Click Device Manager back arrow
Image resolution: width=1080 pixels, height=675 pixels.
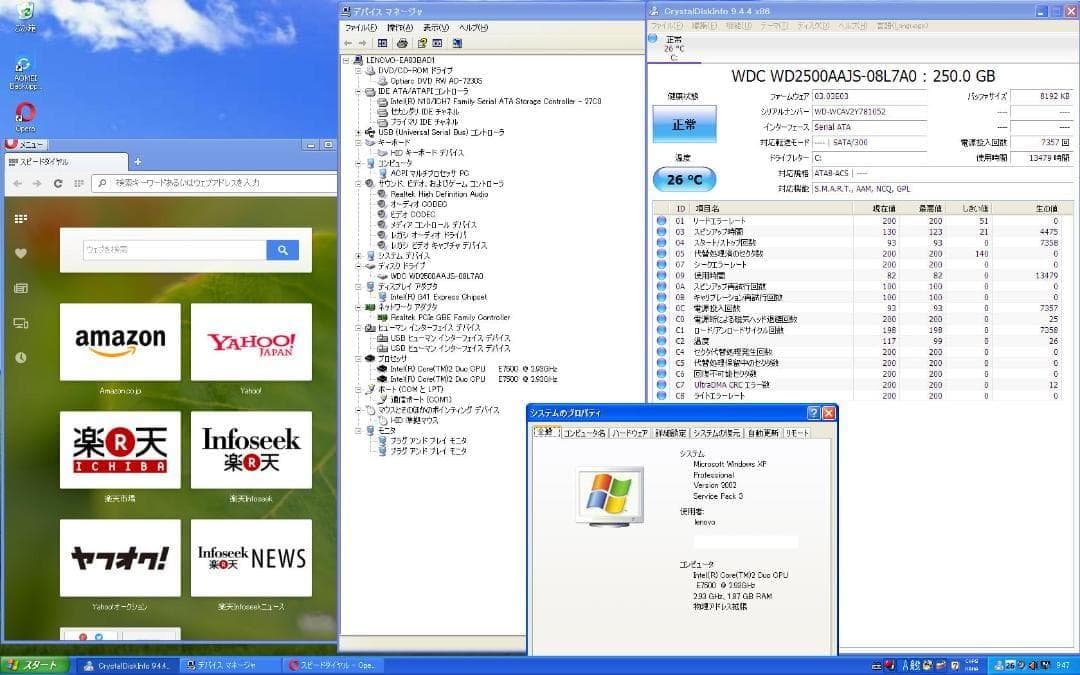tap(349, 43)
